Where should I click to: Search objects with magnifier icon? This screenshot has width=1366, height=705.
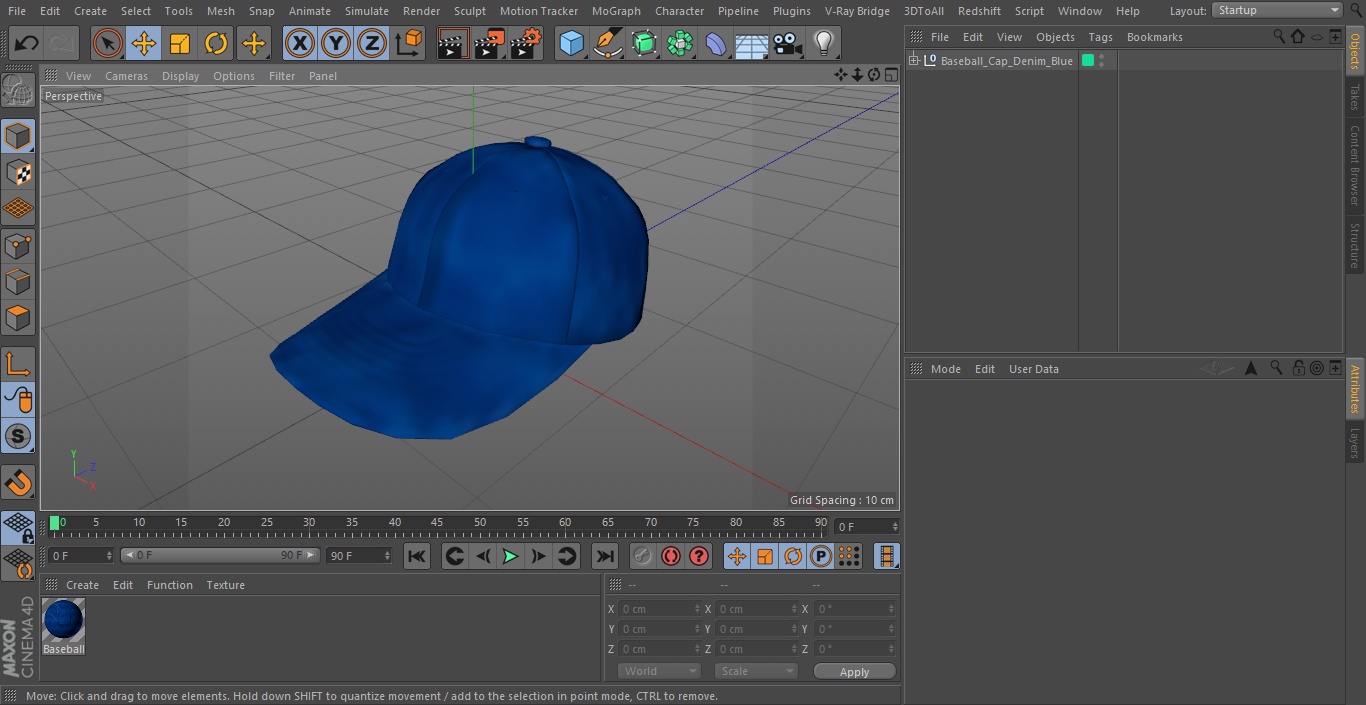click(1279, 37)
